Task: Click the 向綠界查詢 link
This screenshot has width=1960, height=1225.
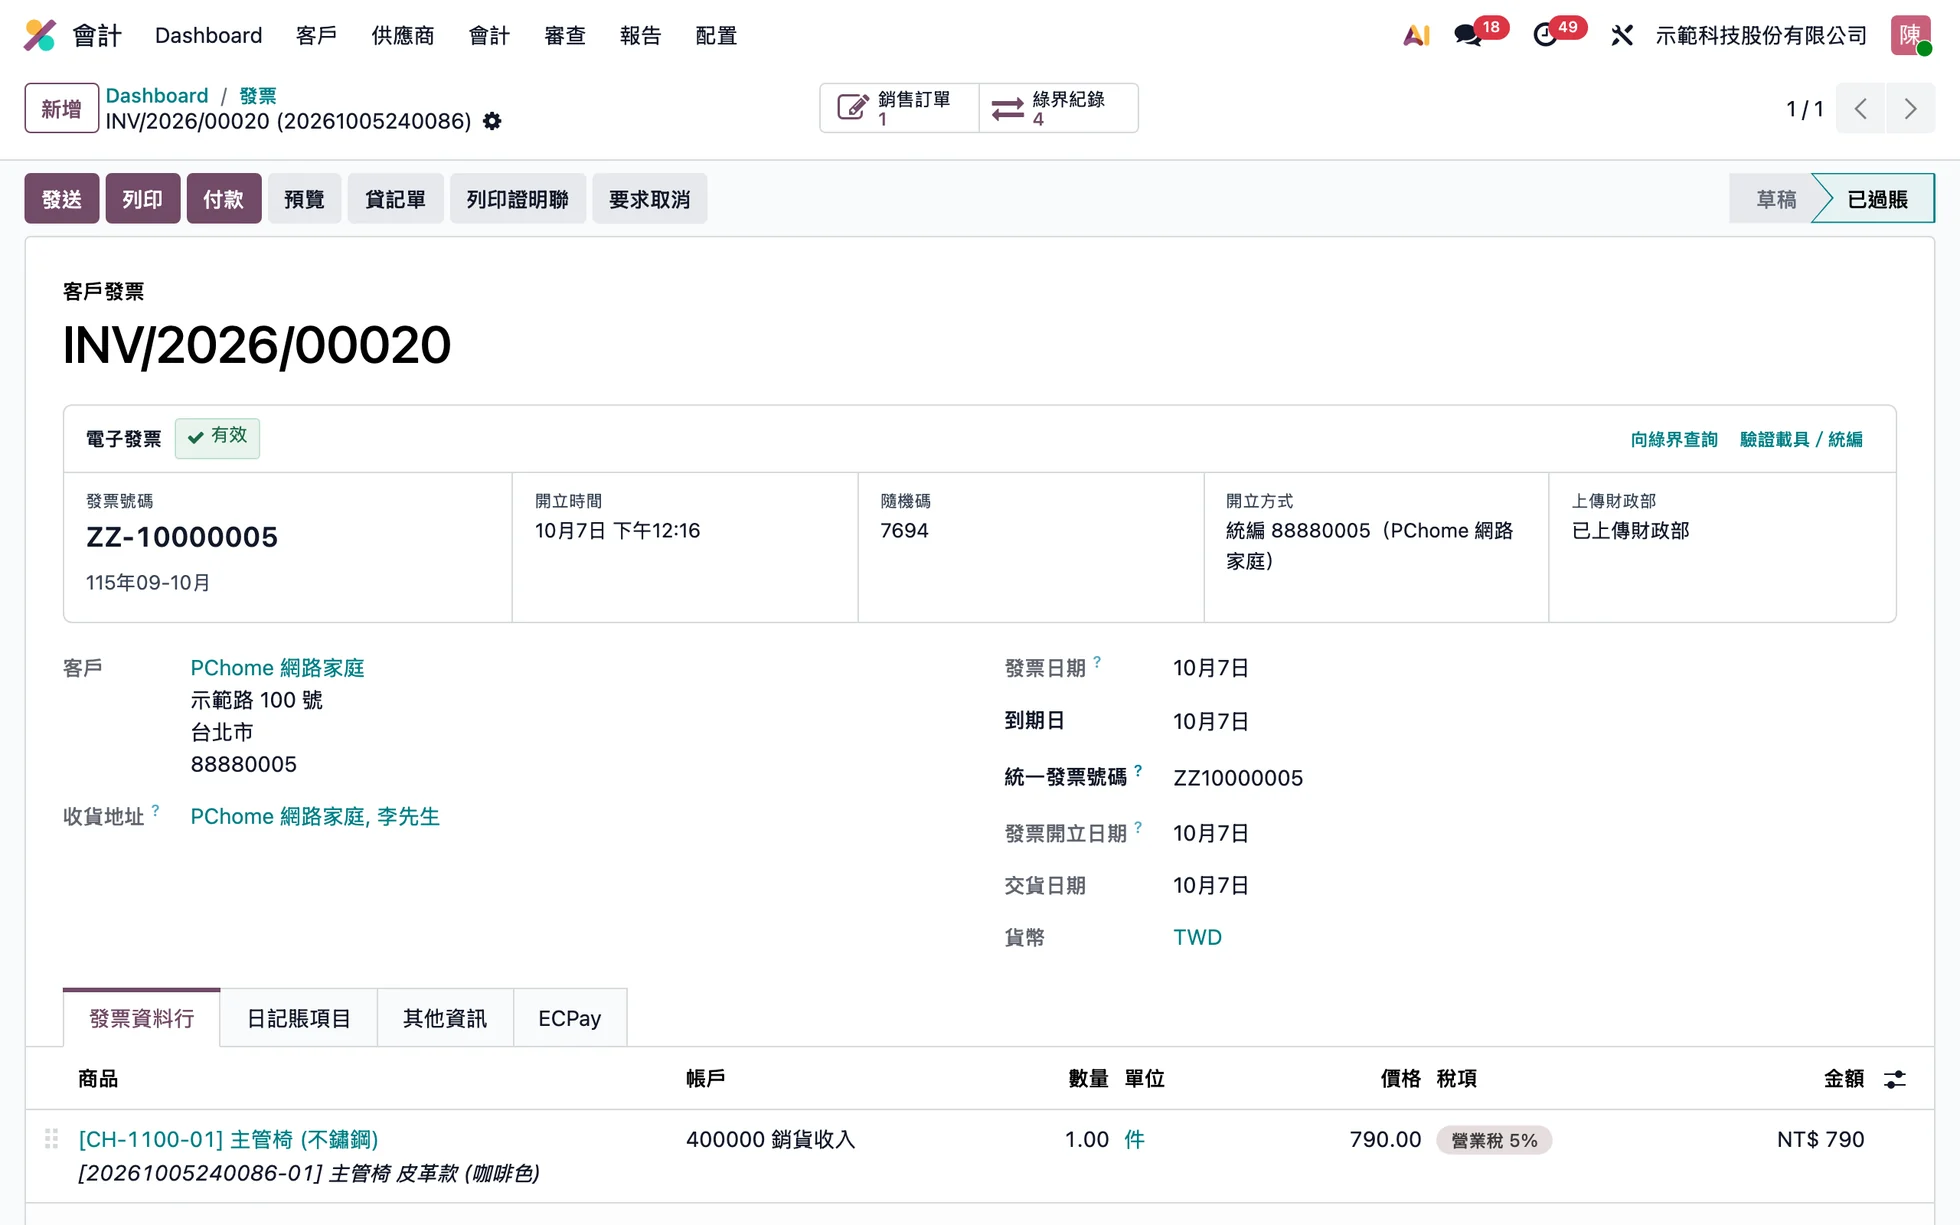Action: tap(1674, 439)
